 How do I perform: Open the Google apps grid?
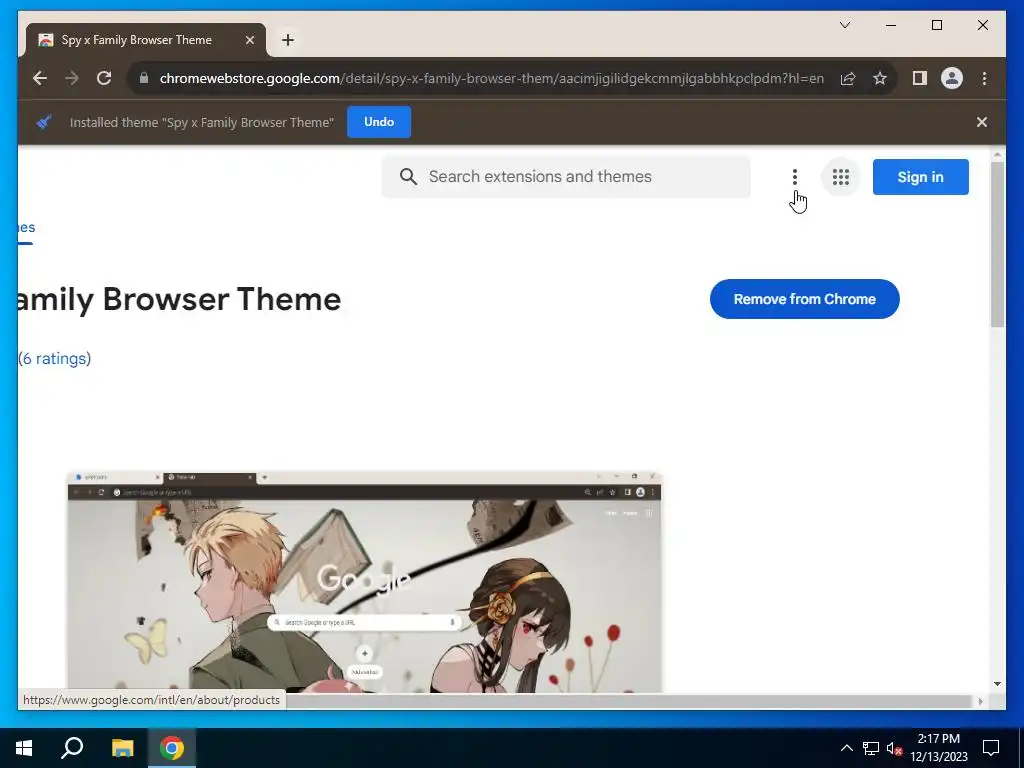coord(840,176)
